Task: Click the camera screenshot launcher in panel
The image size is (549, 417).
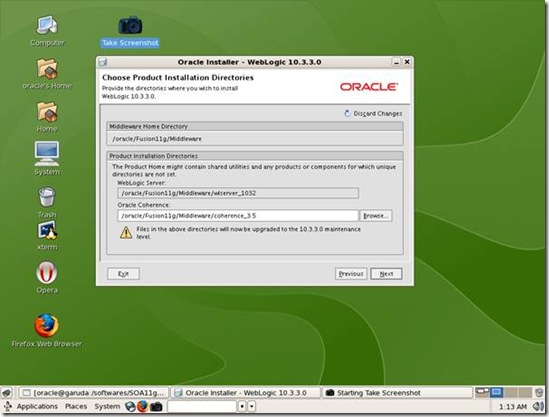Action: click(156, 406)
